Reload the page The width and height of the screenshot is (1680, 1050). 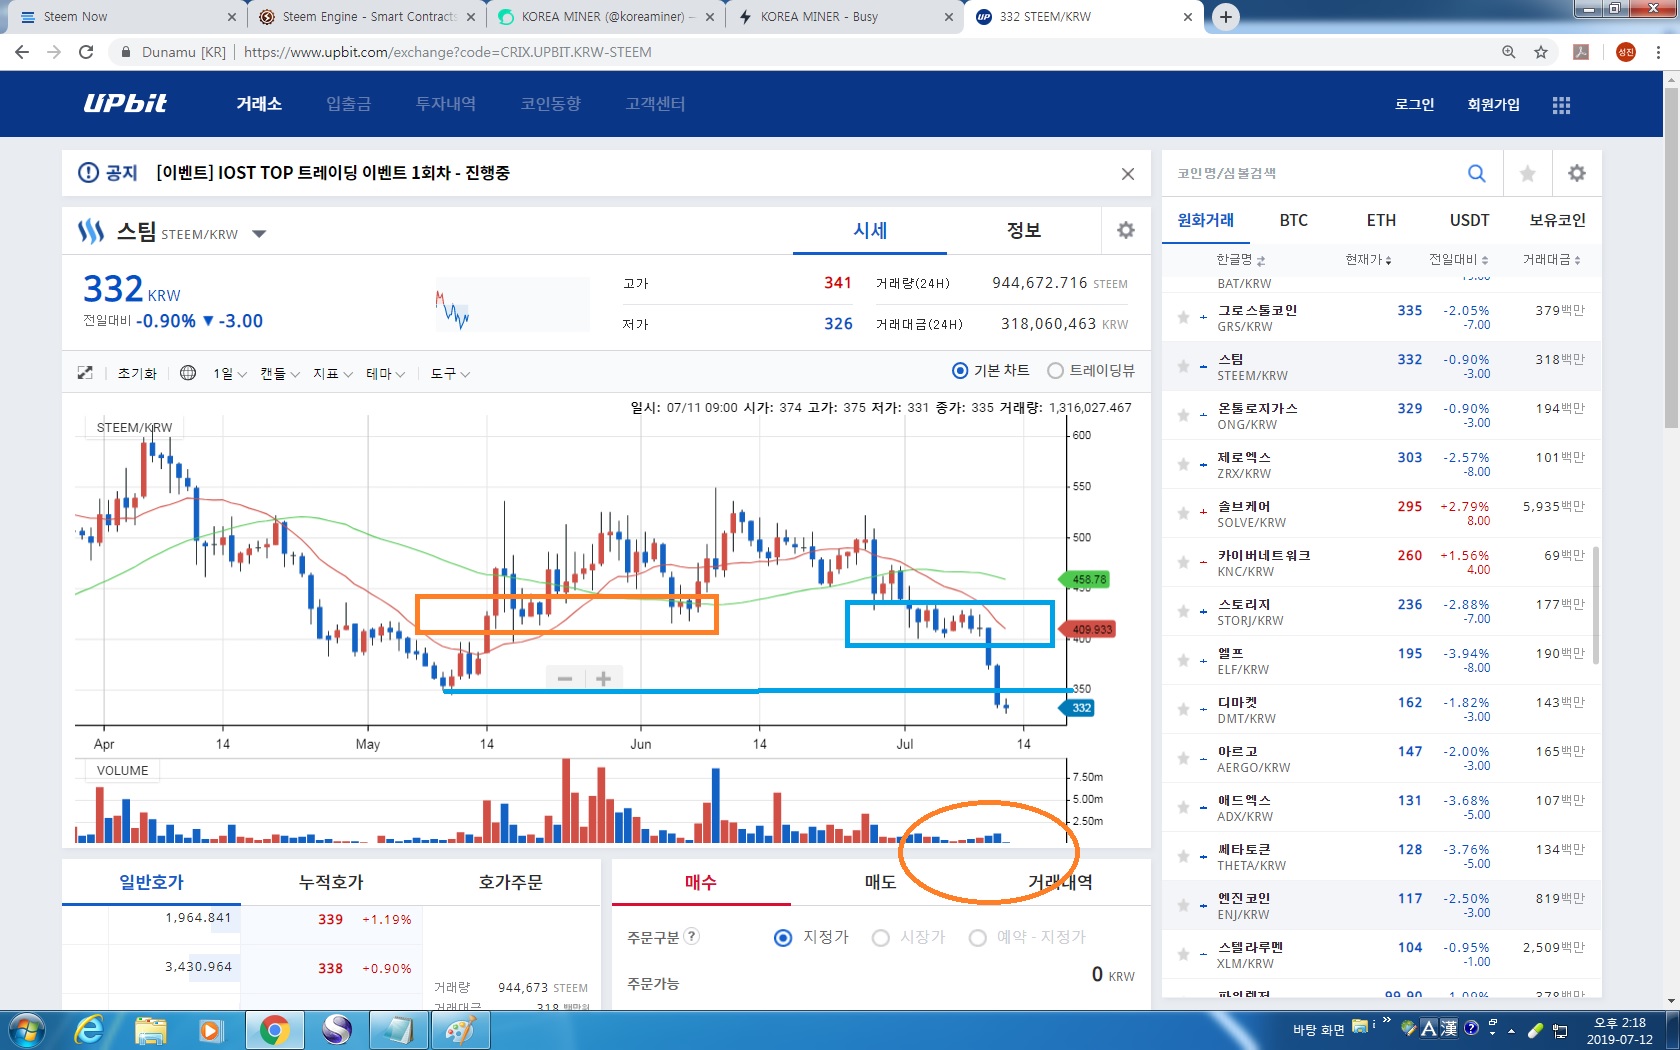[86, 52]
